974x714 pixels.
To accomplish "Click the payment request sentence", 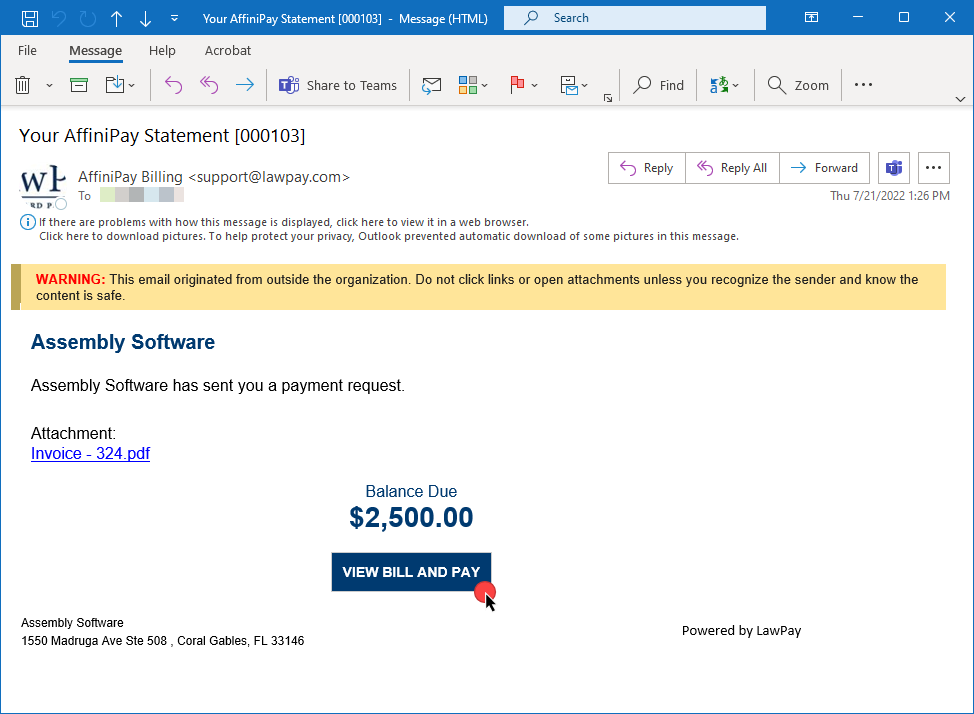I will (218, 386).
